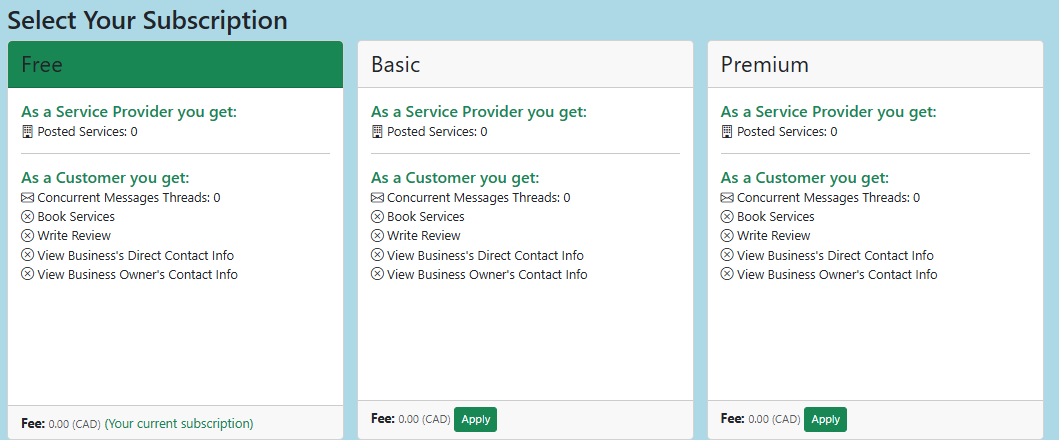Click the building icon in Basic plan
Screen dimensions: 1059x440
click(377, 131)
